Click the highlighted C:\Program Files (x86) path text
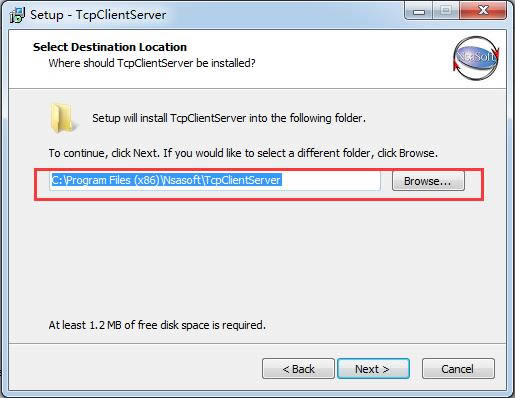 point(166,180)
